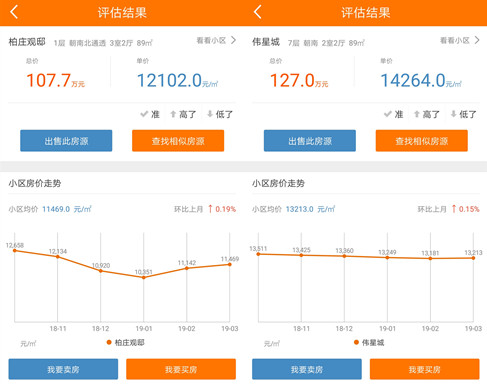Click the 127.0万元 total price
Screen dimensions: 487x384
click(x=299, y=80)
